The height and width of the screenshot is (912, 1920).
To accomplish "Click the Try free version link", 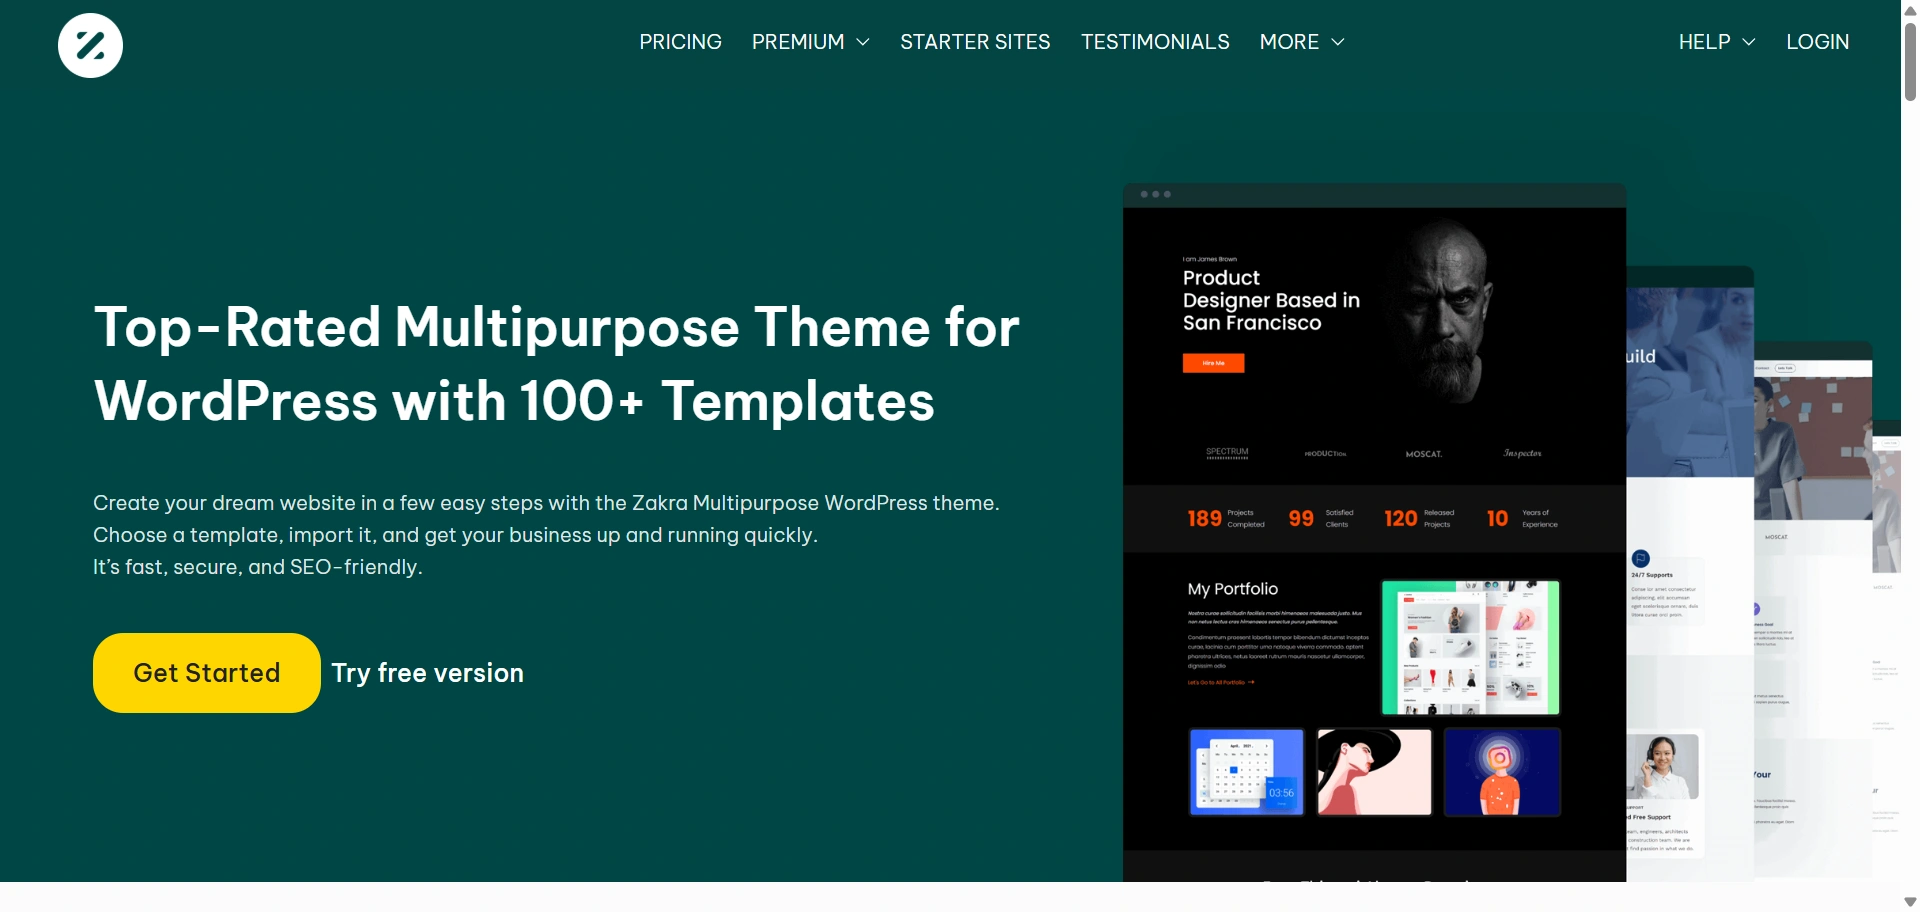I will 428,673.
